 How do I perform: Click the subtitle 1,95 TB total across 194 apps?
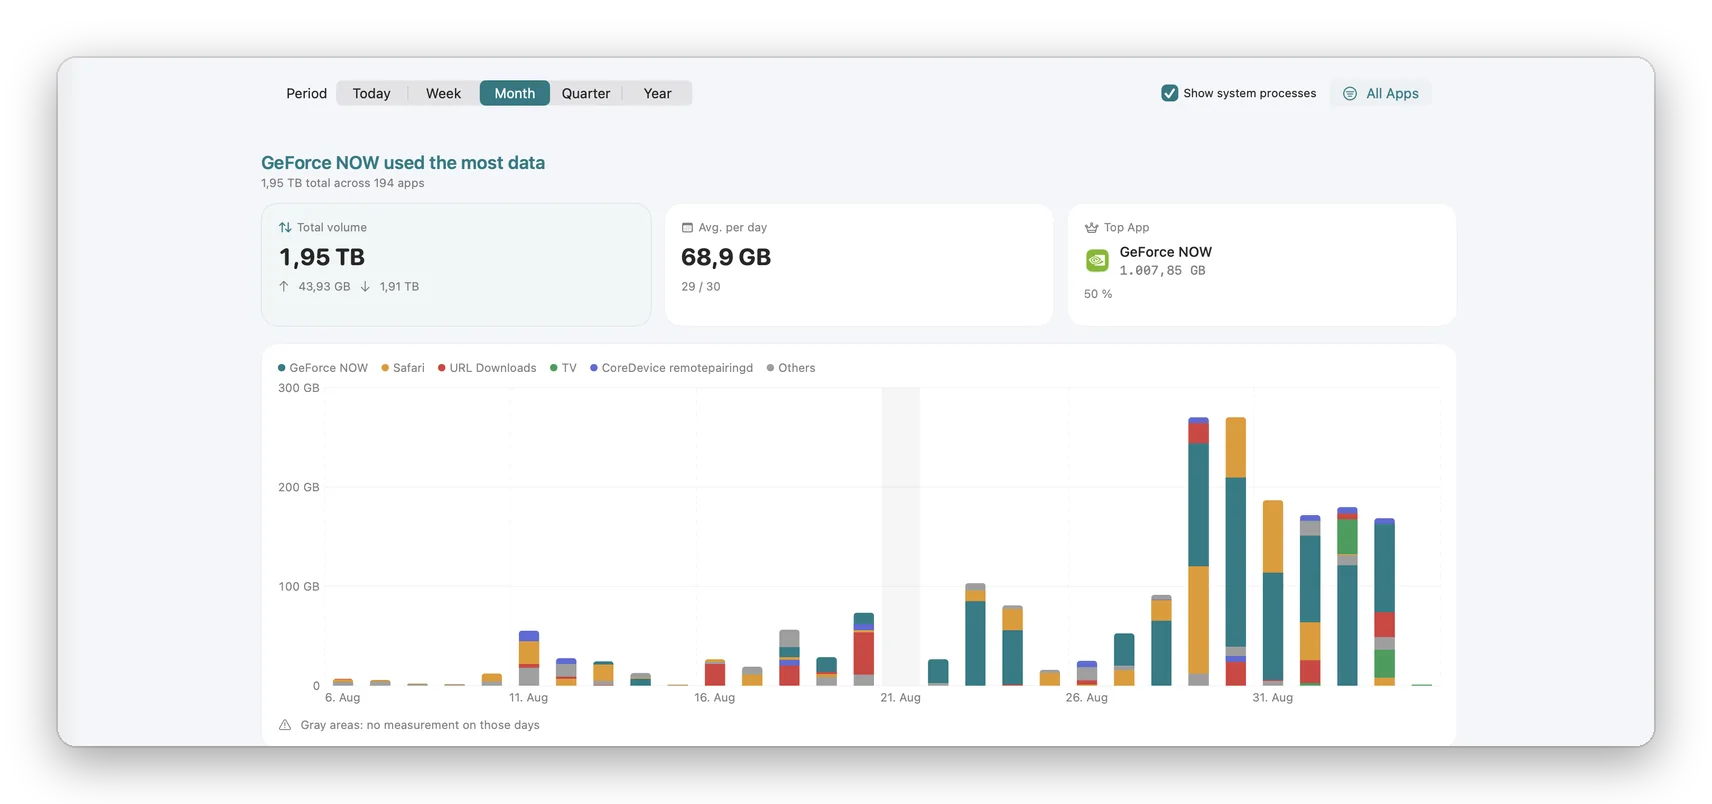[x=343, y=183]
